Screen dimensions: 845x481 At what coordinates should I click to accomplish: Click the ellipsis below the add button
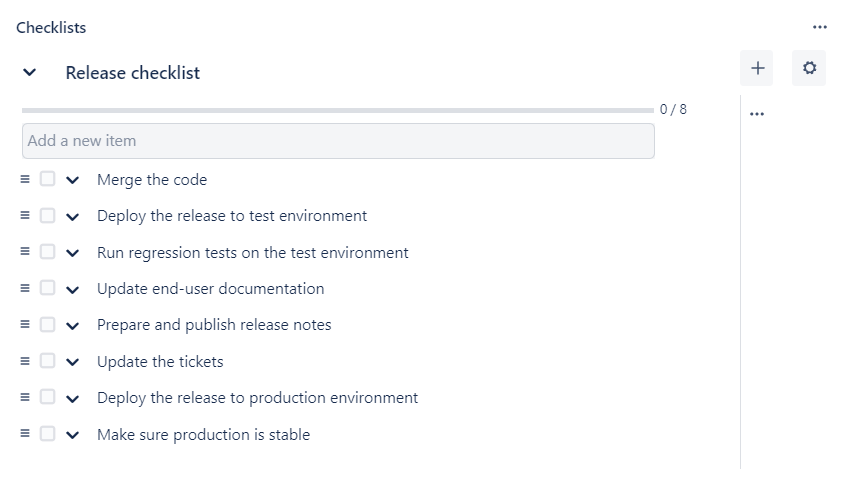coord(756,115)
